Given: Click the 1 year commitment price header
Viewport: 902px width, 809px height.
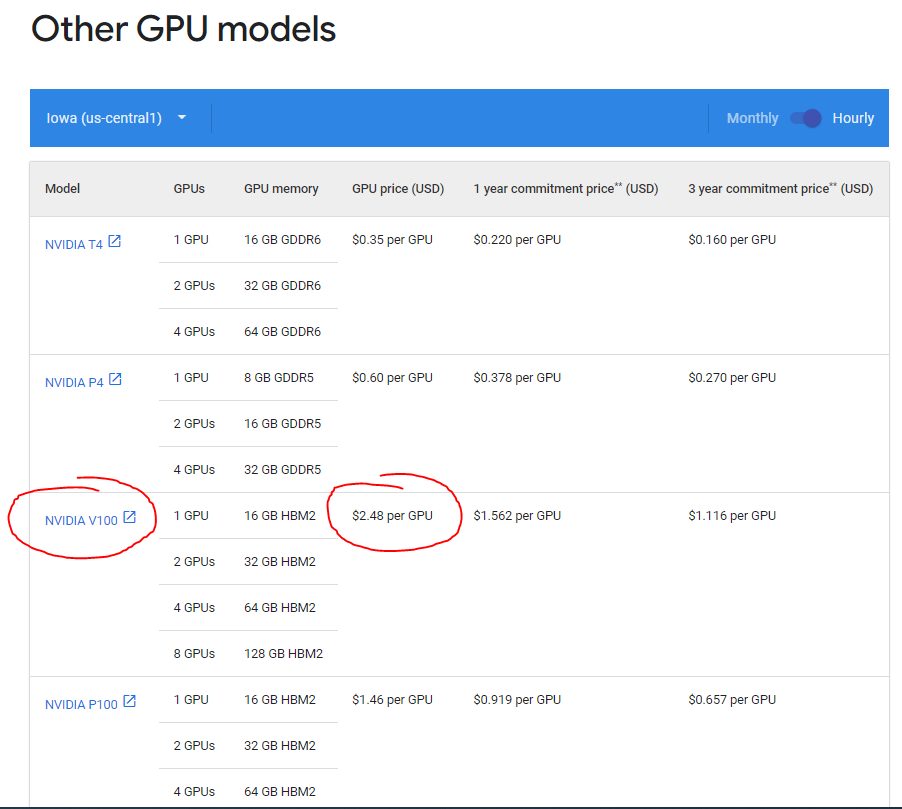Looking at the screenshot, I should click(566, 189).
